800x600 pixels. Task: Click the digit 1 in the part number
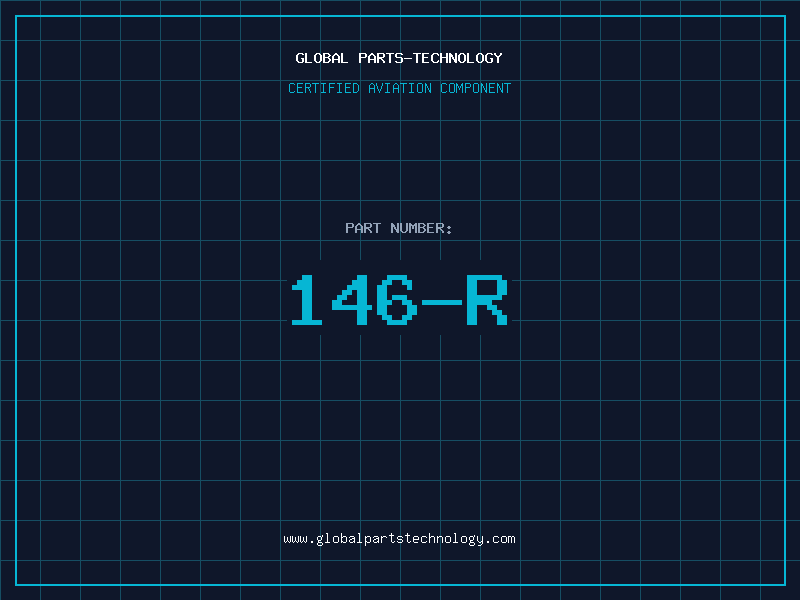(307, 300)
